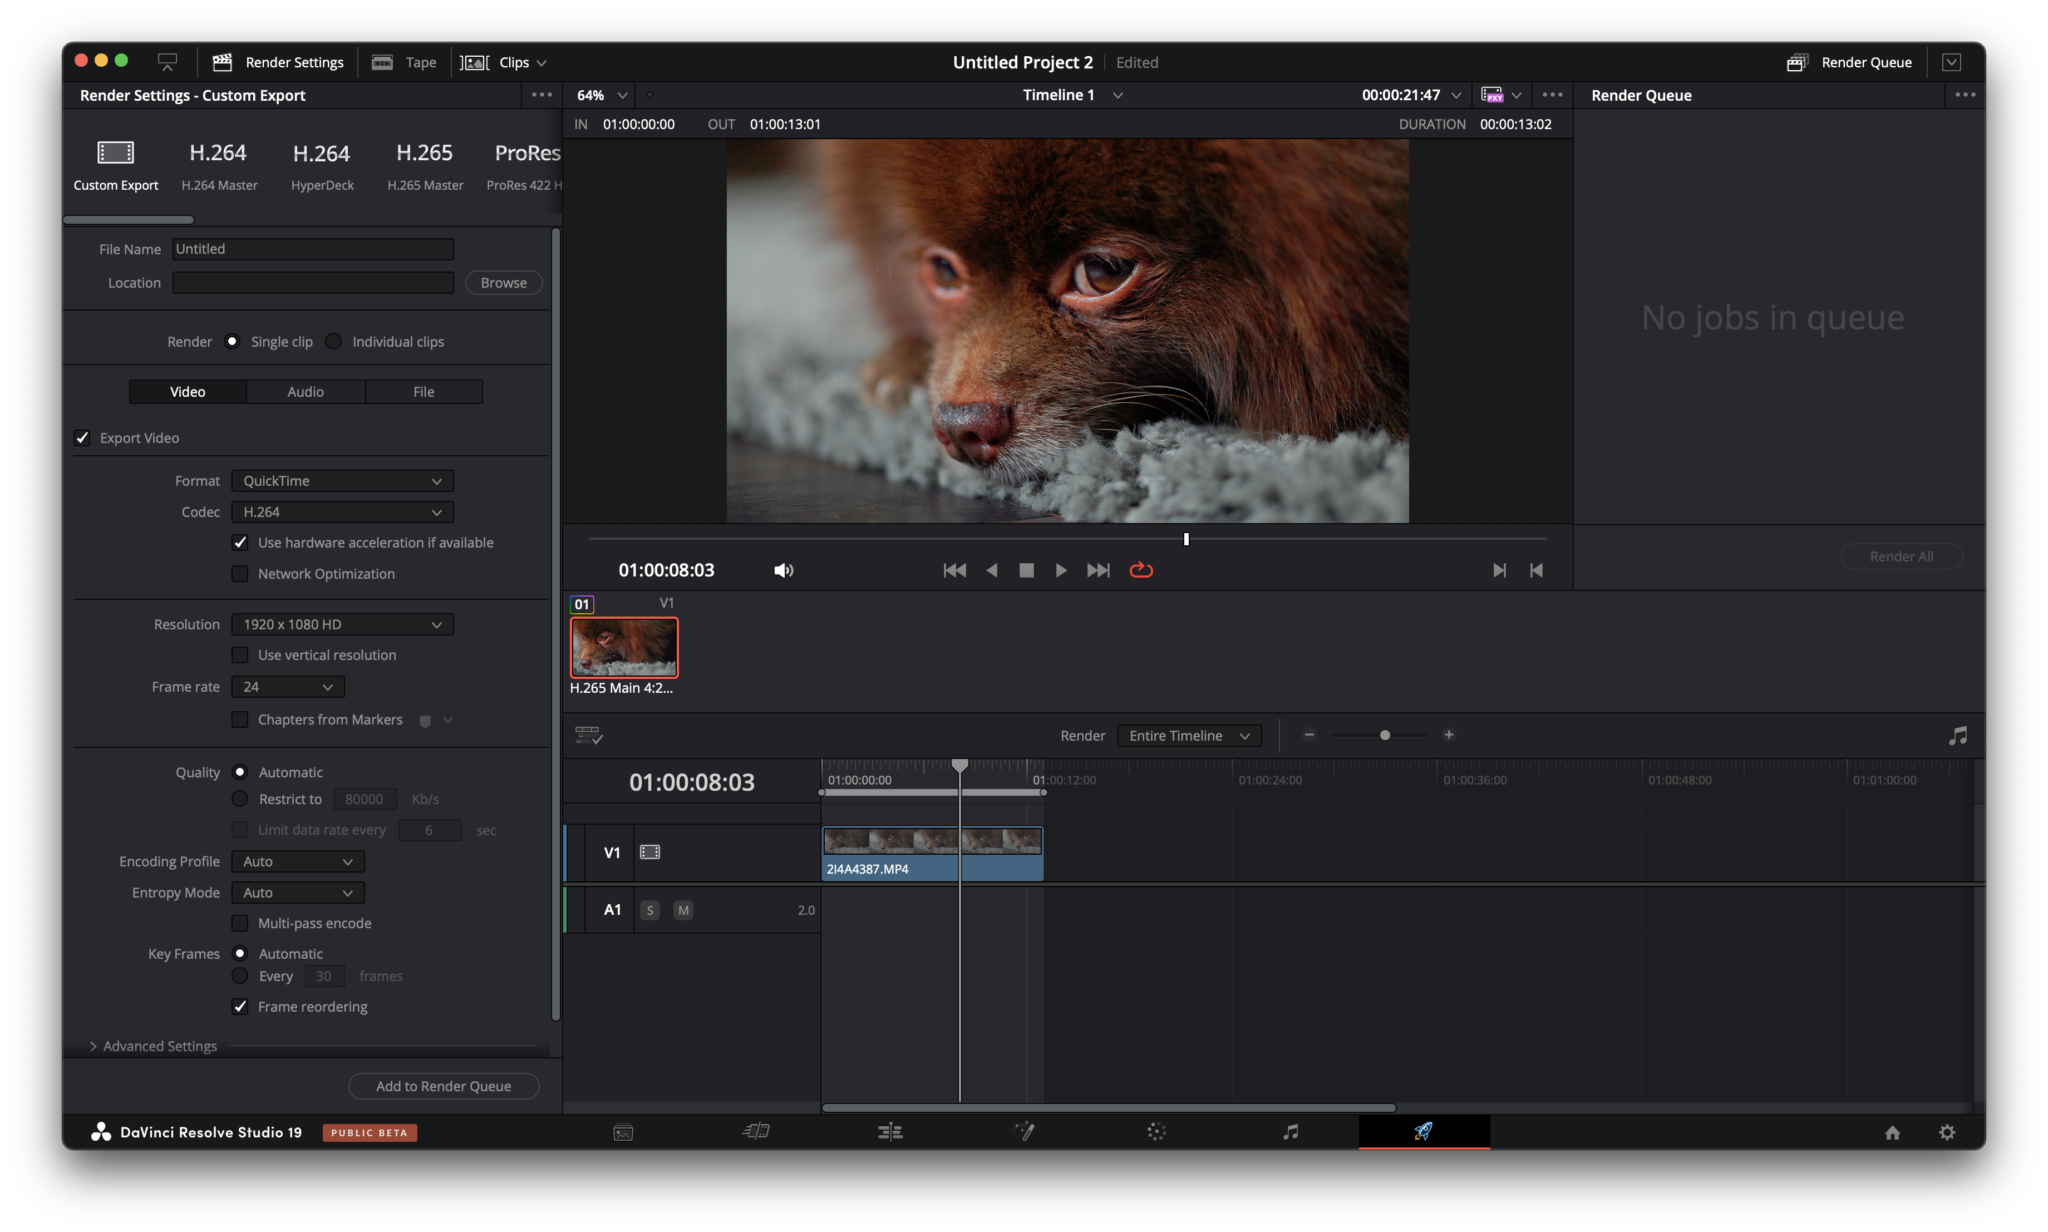Select Individual clips render option
The image size is (2048, 1232).
[334, 342]
